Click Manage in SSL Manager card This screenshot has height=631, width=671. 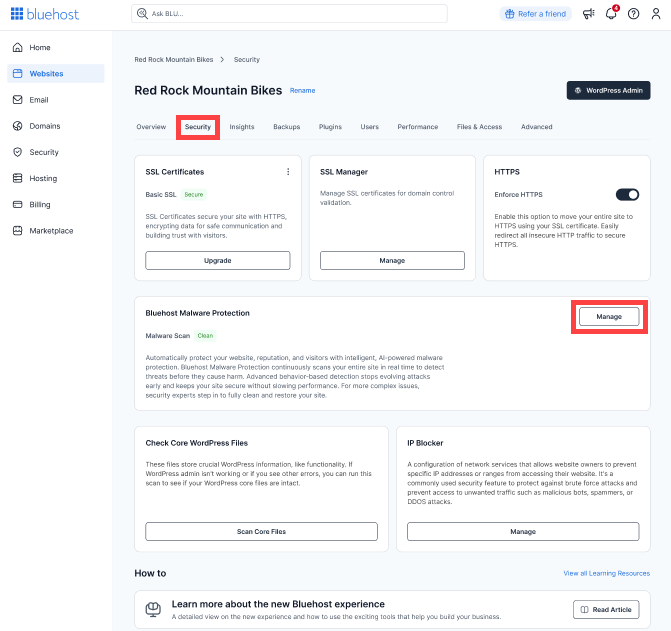point(392,261)
